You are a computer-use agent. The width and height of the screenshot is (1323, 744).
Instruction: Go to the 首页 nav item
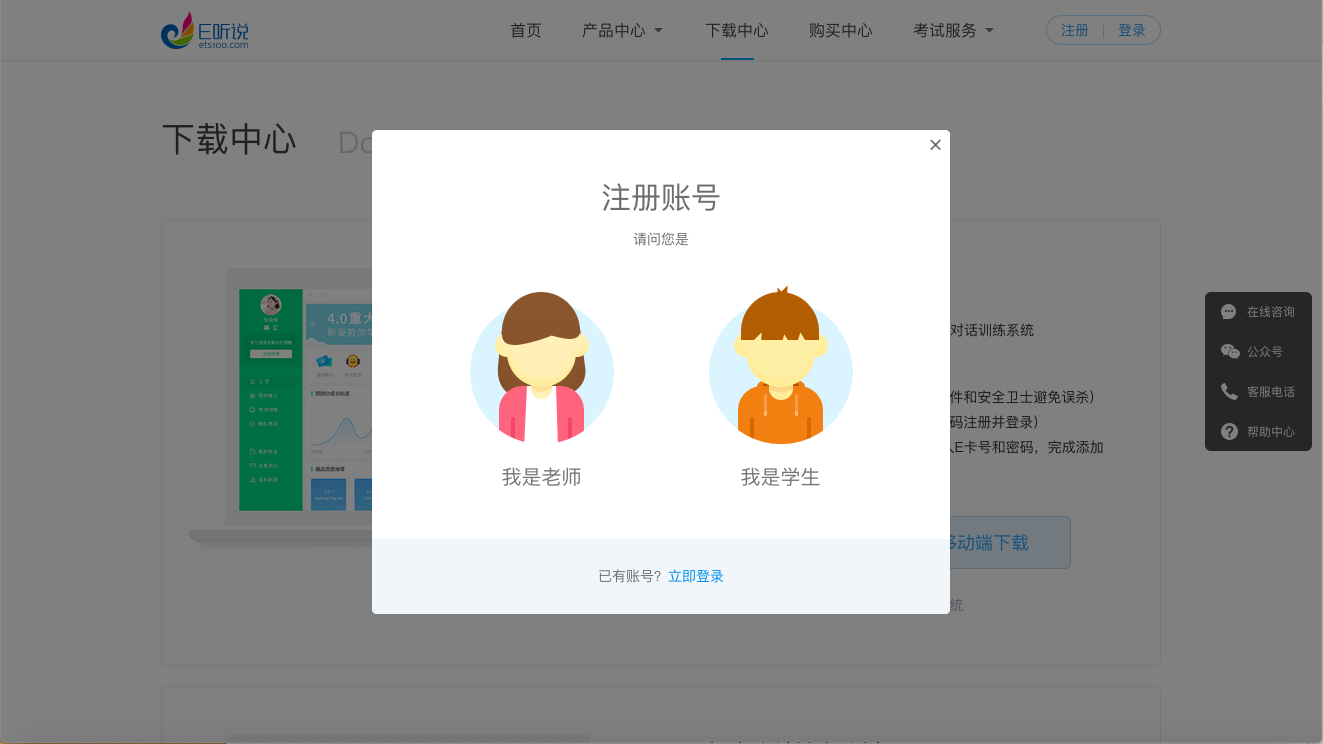coord(526,31)
